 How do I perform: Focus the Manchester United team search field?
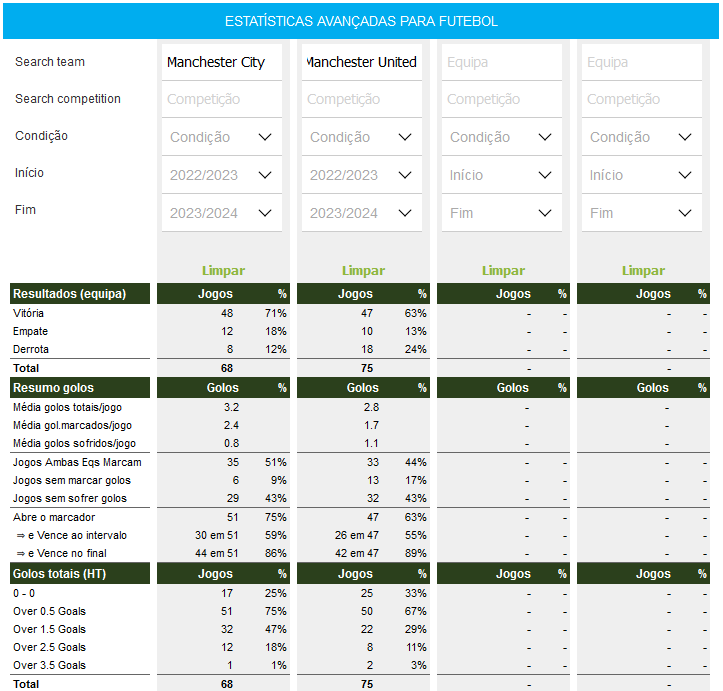(362, 62)
